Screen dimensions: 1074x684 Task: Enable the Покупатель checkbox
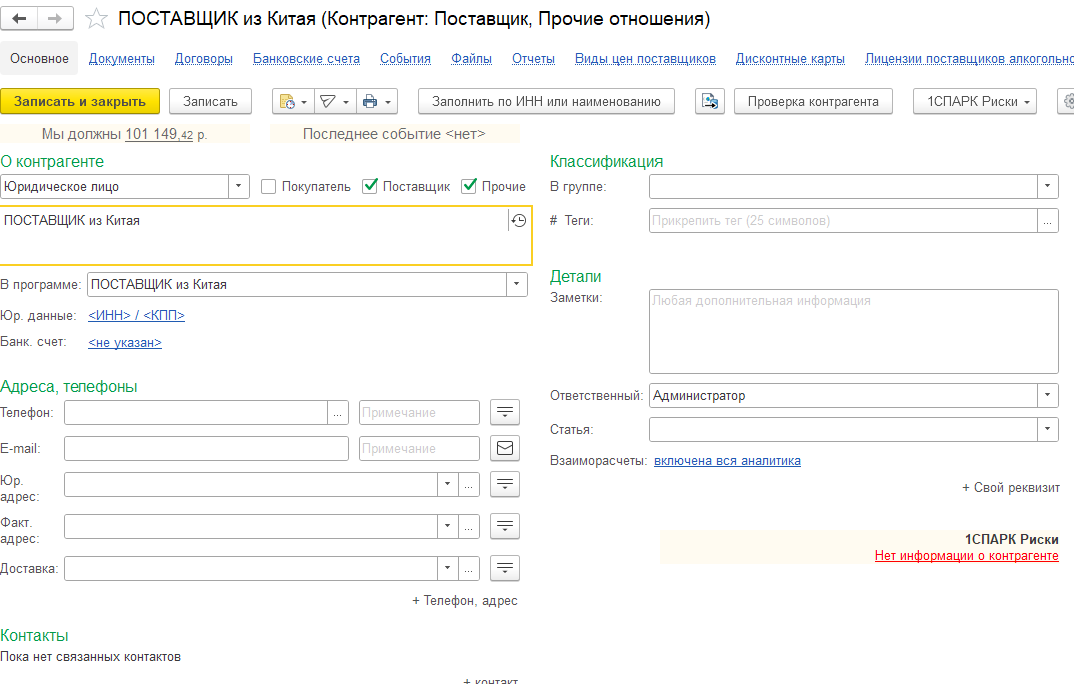click(268, 186)
